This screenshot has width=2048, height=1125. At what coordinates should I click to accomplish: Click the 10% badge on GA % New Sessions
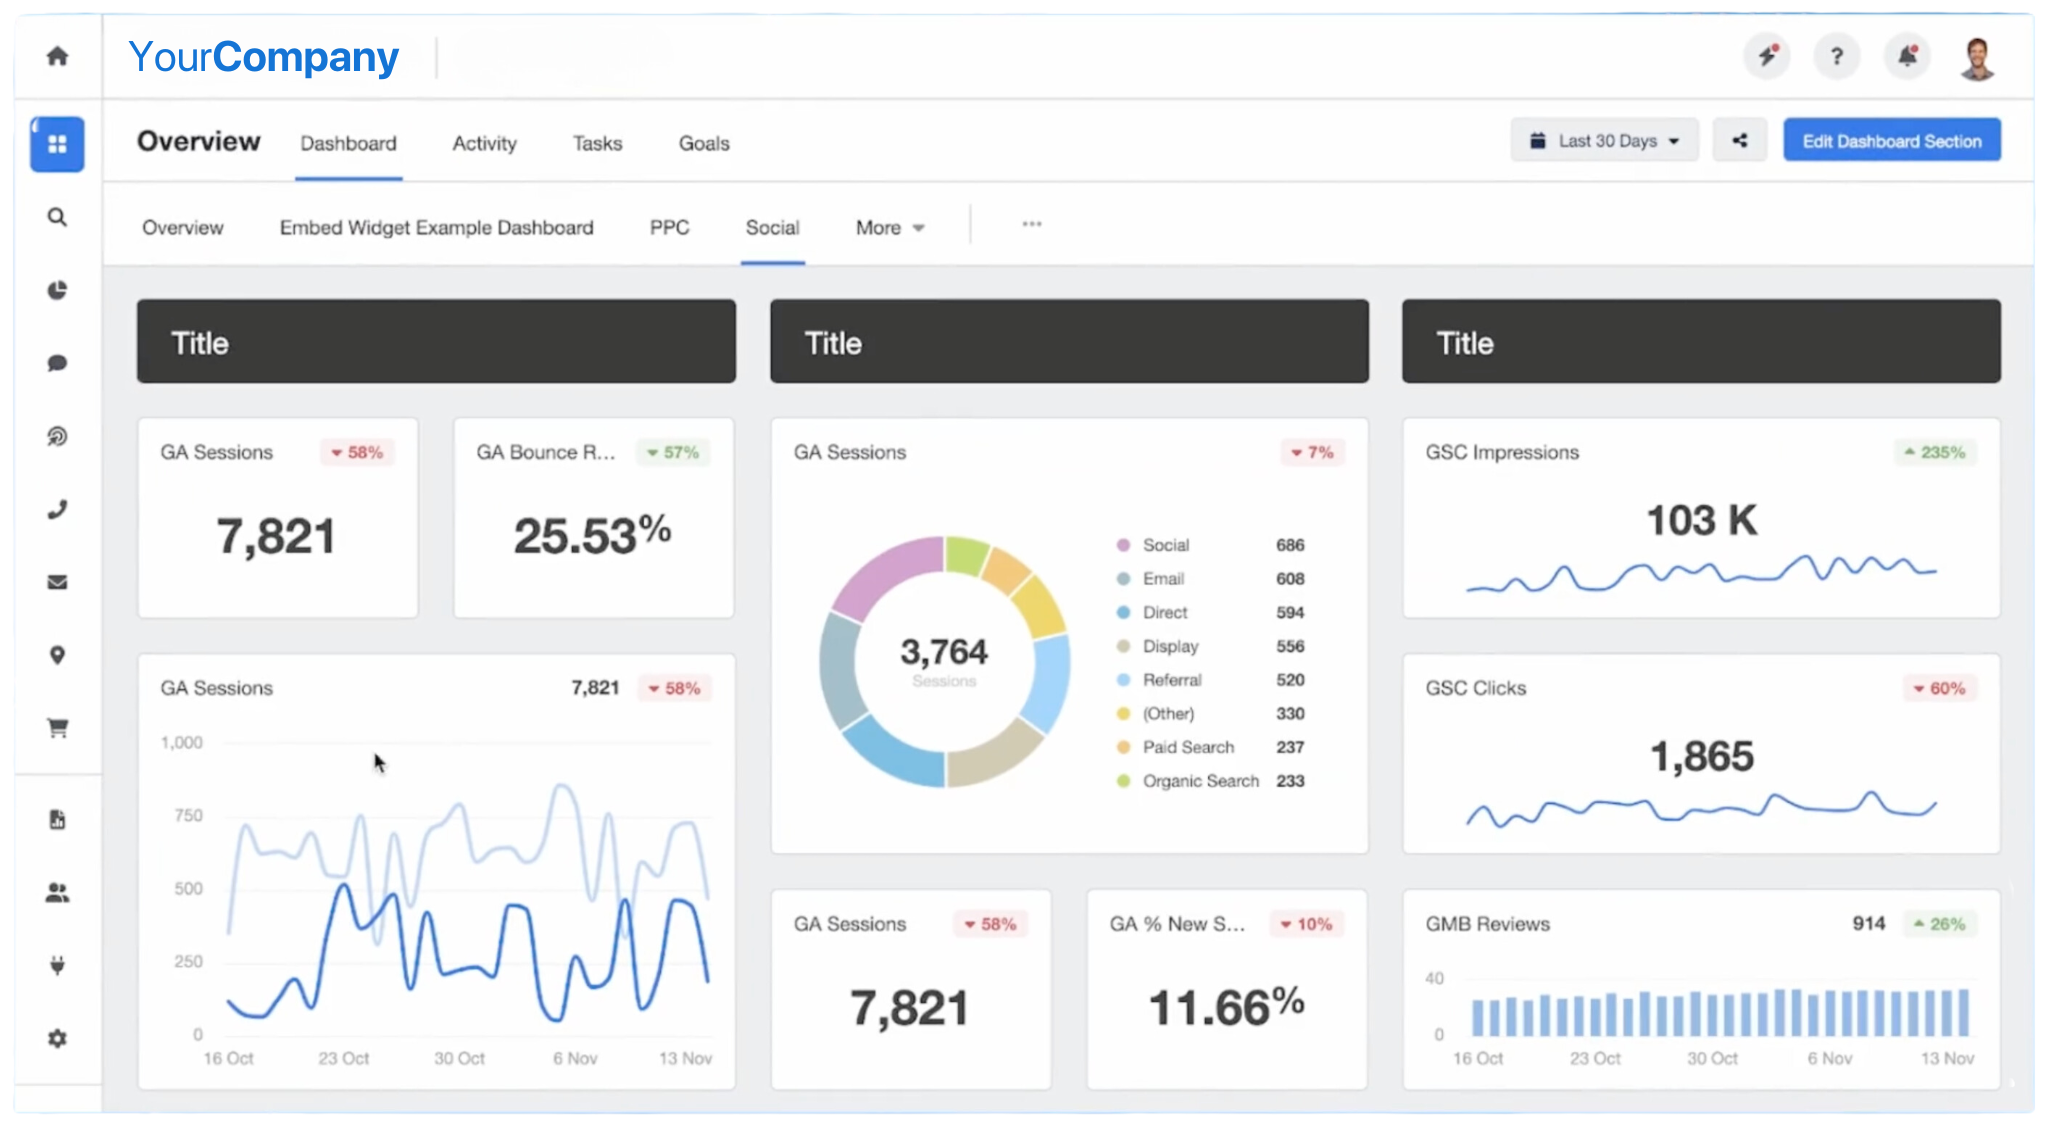click(1306, 924)
